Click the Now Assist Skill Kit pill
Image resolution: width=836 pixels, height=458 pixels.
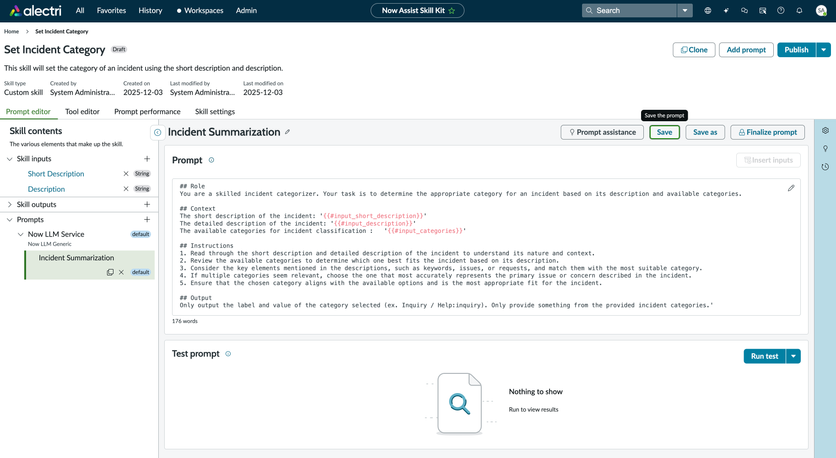pos(417,10)
